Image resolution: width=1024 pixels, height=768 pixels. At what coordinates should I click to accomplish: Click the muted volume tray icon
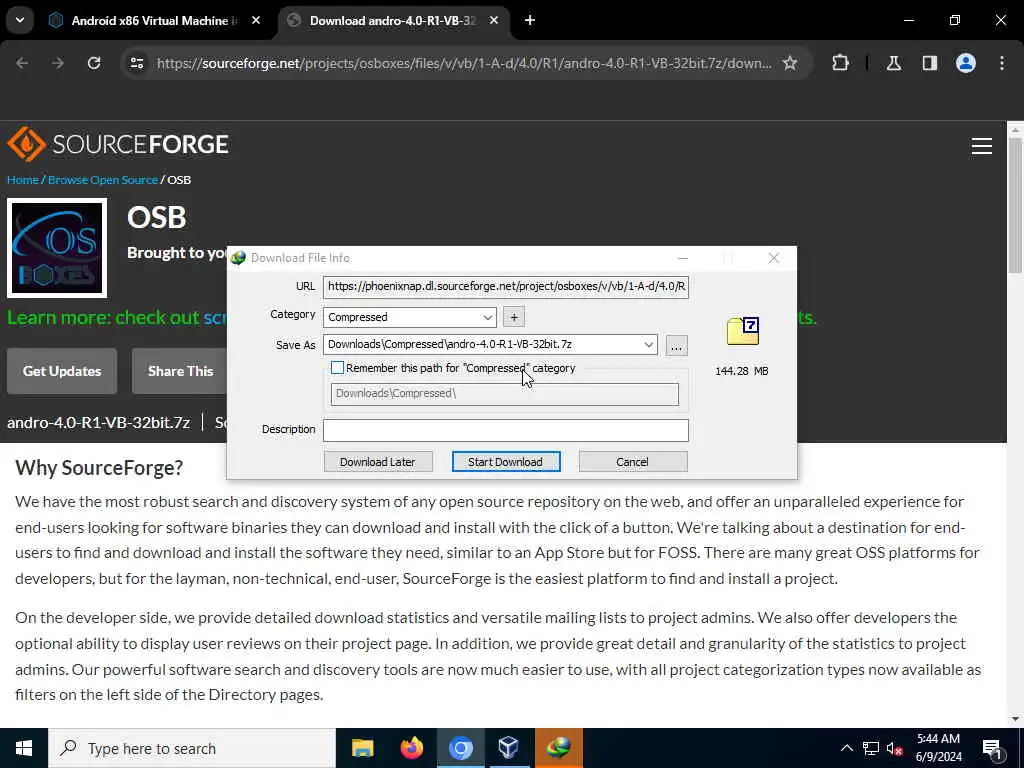[x=895, y=748]
